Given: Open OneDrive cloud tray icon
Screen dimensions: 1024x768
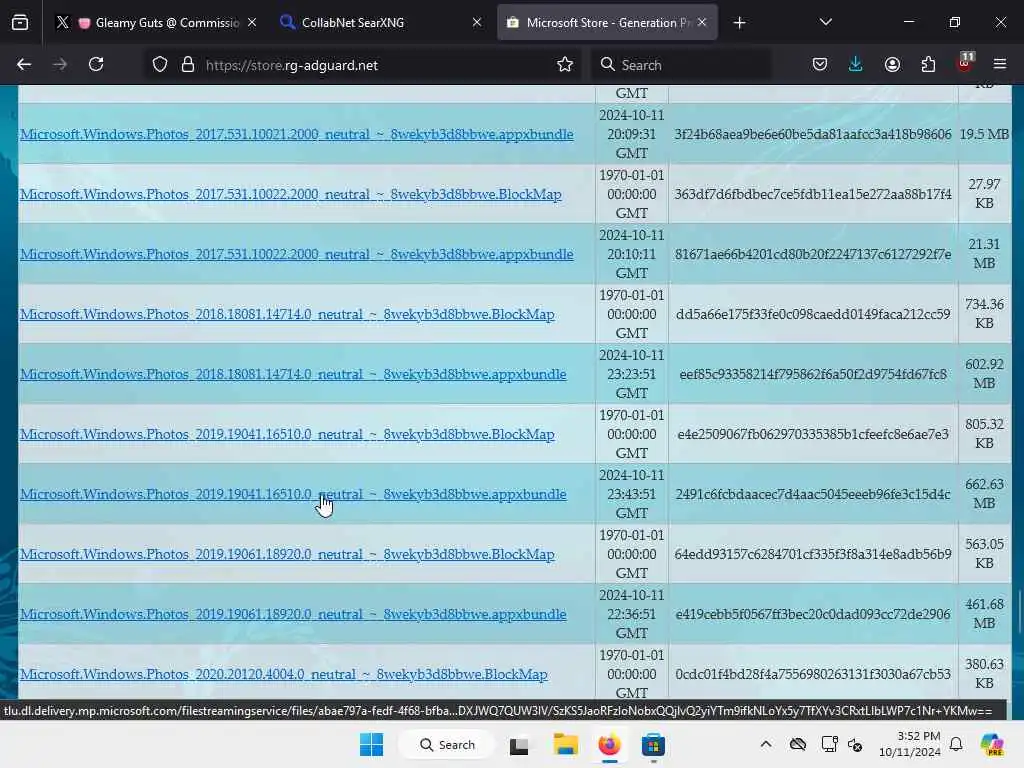Looking at the screenshot, I should click(x=797, y=744).
